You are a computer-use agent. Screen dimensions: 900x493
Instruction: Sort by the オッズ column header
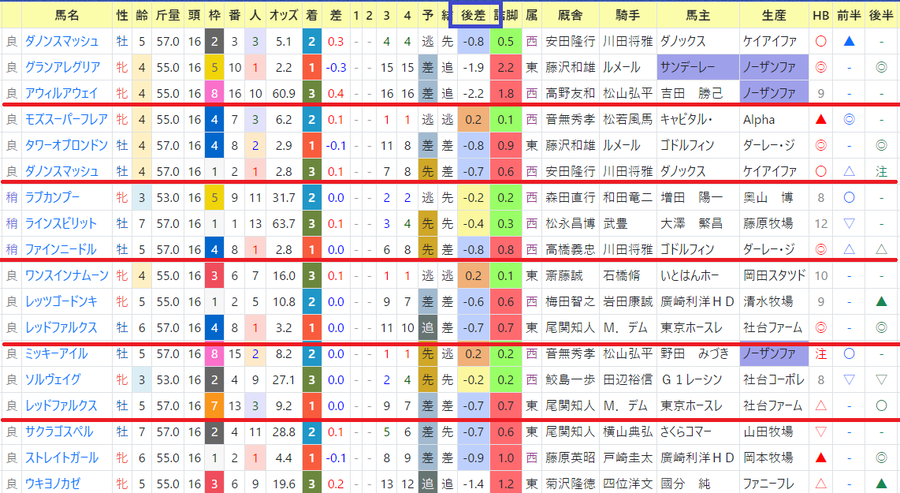(x=284, y=15)
